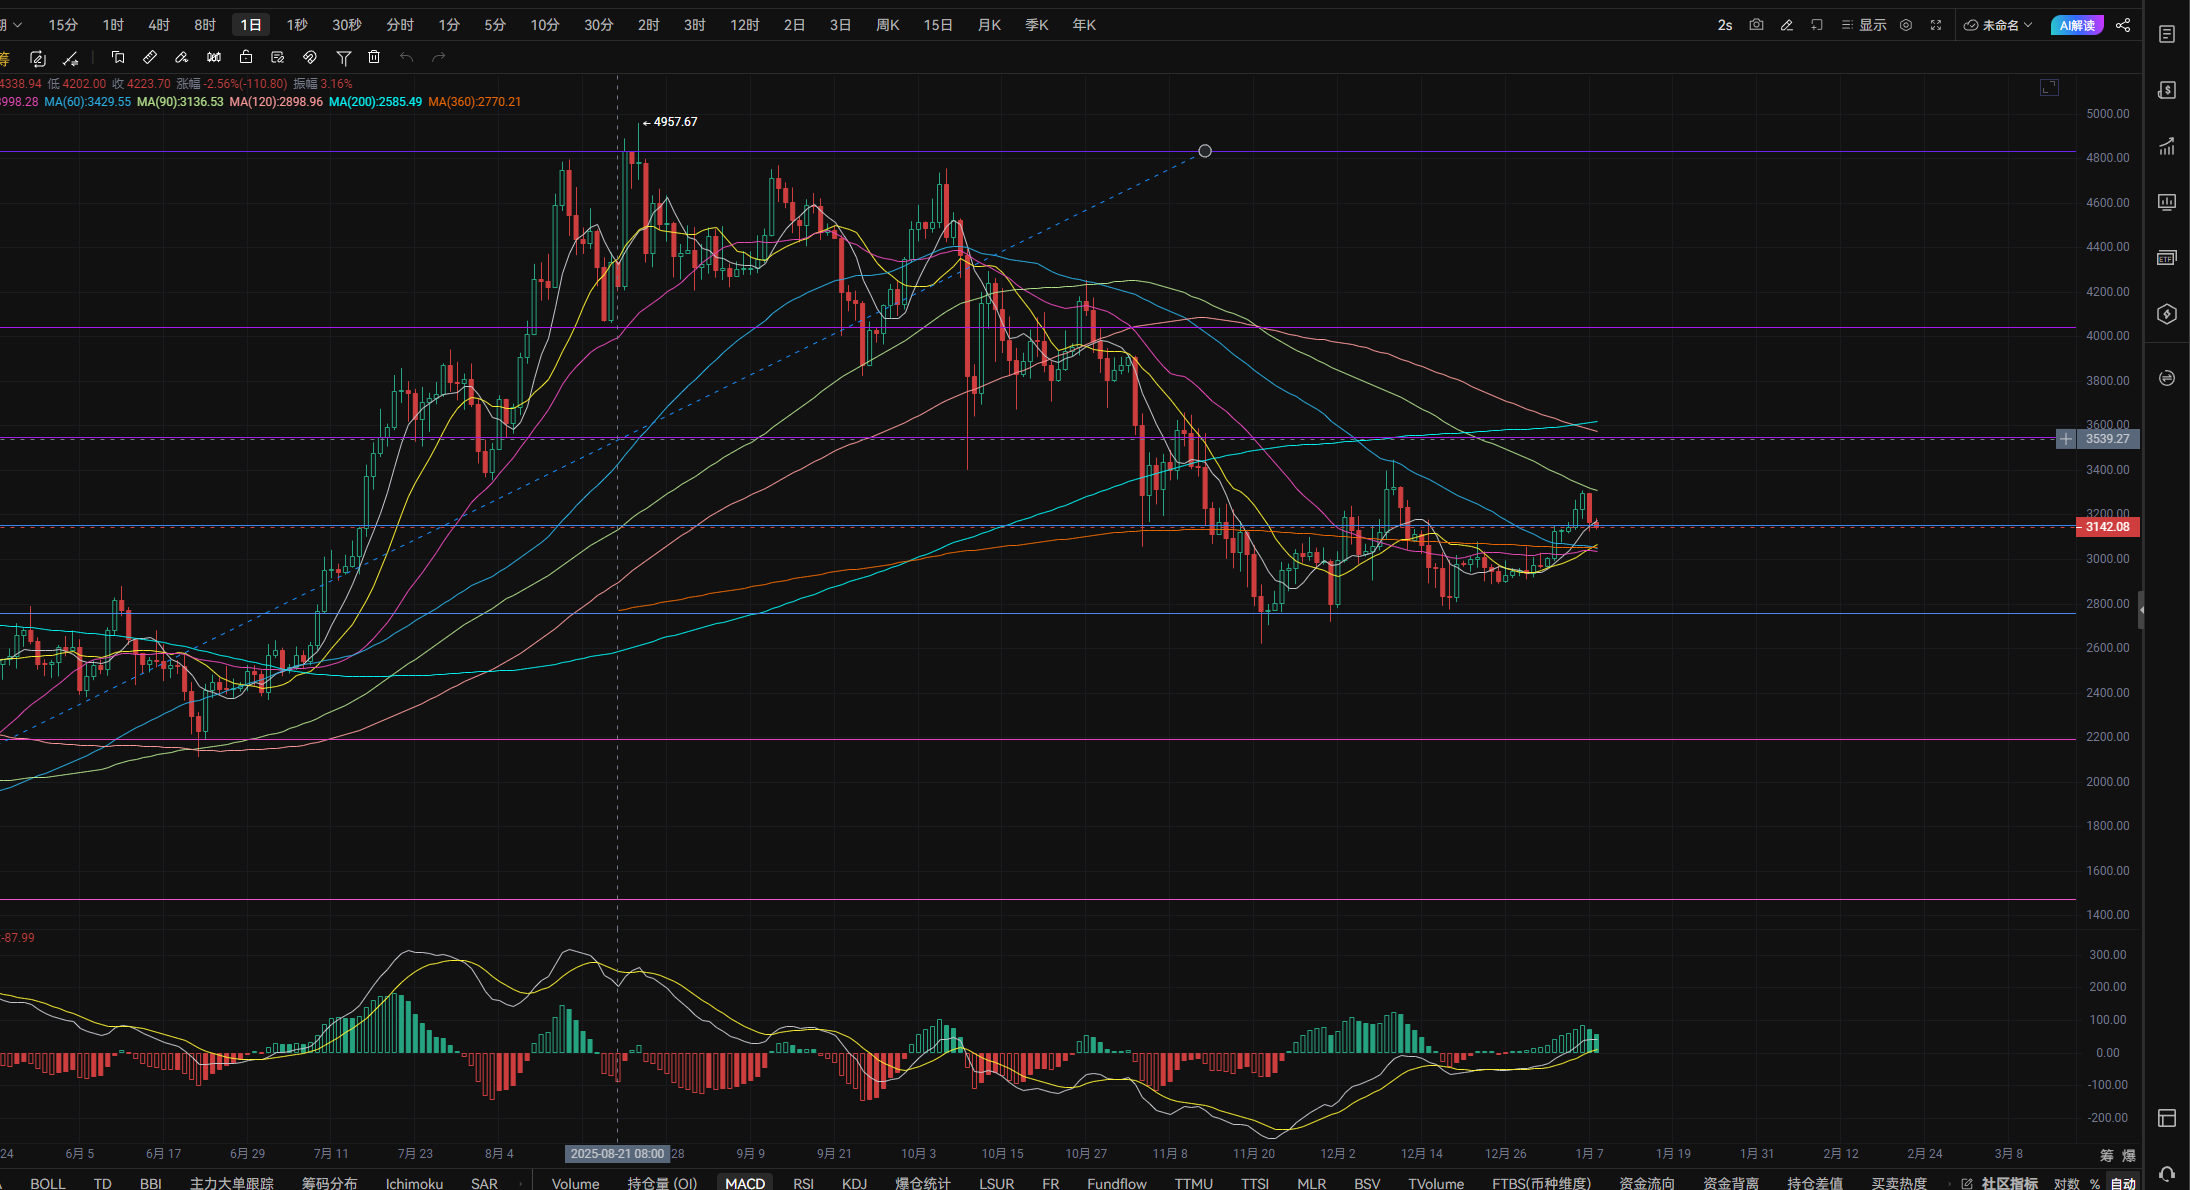Toggle logarithmic scale 对数 option
The width and height of the screenshot is (2190, 1190).
pyautogui.click(x=2066, y=1183)
